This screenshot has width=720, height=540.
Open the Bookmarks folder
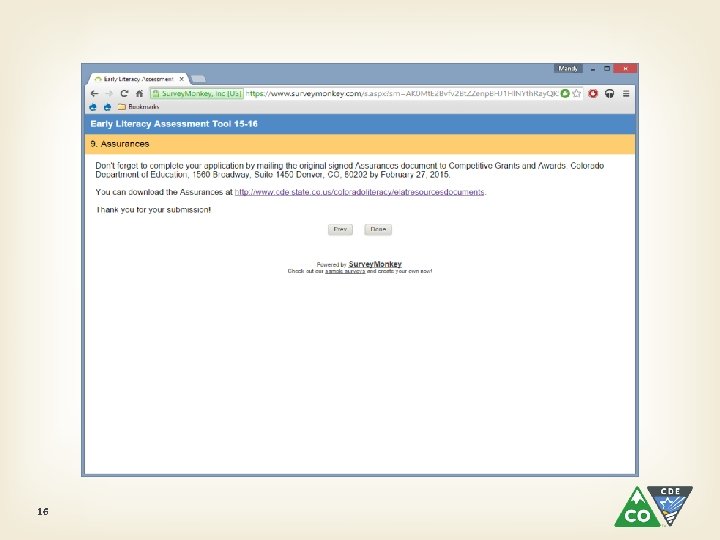click(x=139, y=107)
